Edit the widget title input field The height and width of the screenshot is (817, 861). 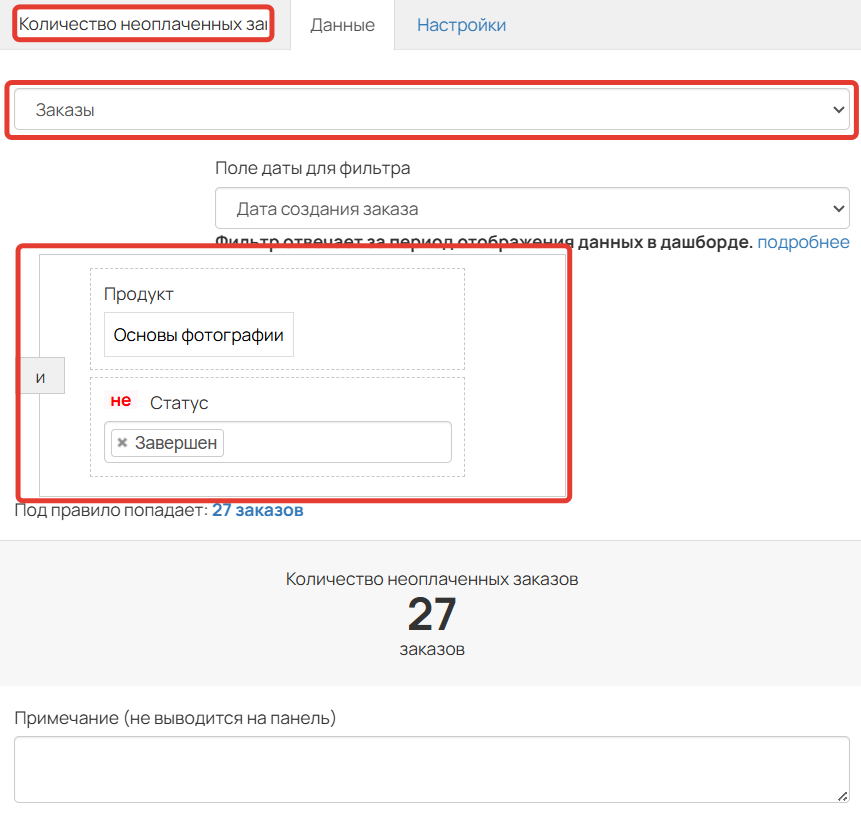pyautogui.click(x=143, y=24)
